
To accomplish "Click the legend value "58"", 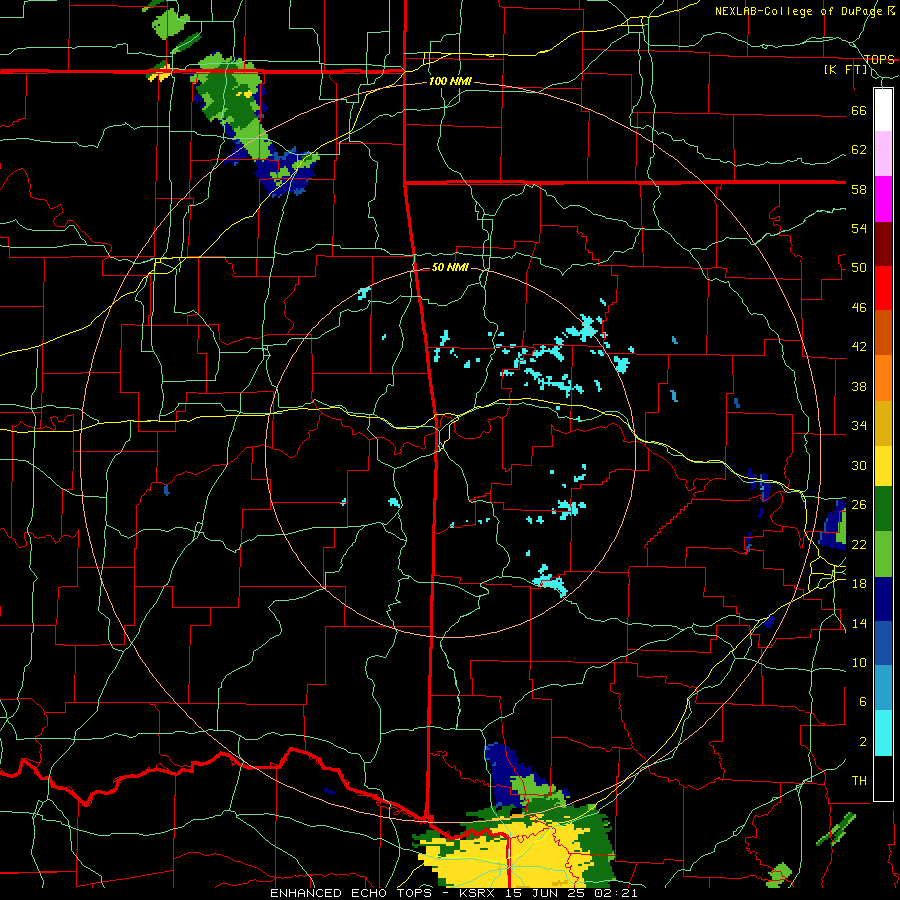I will click(859, 189).
